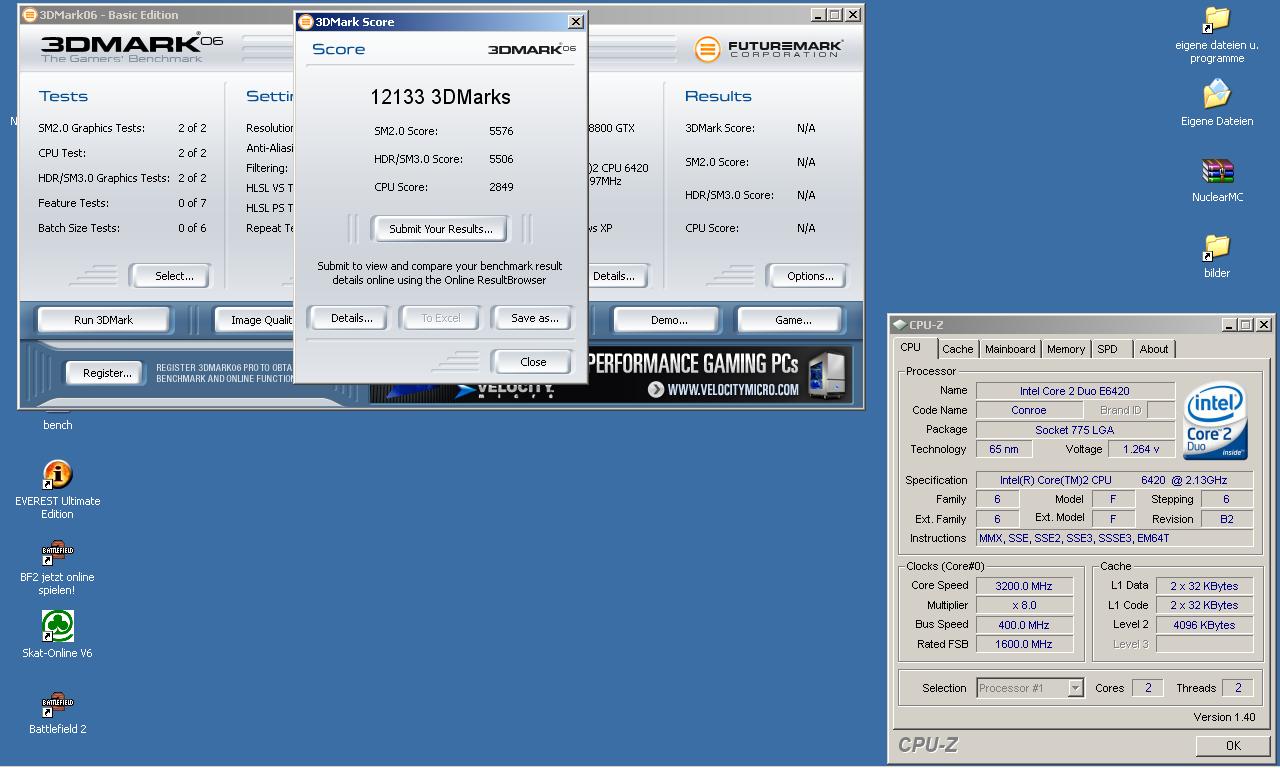Open the Eigene Dateien desktop icon
The width and height of the screenshot is (1280, 768).
[x=1217, y=95]
